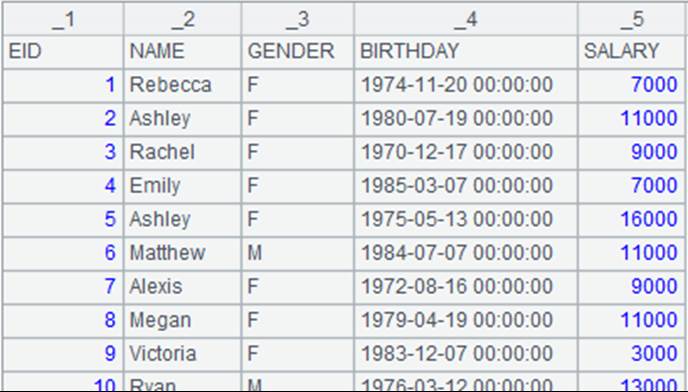Image resolution: width=688 pixels, height=392 pixels.
Task: Select the Matthew name cell
Action: pyautogui.click(x=183, y=253)
